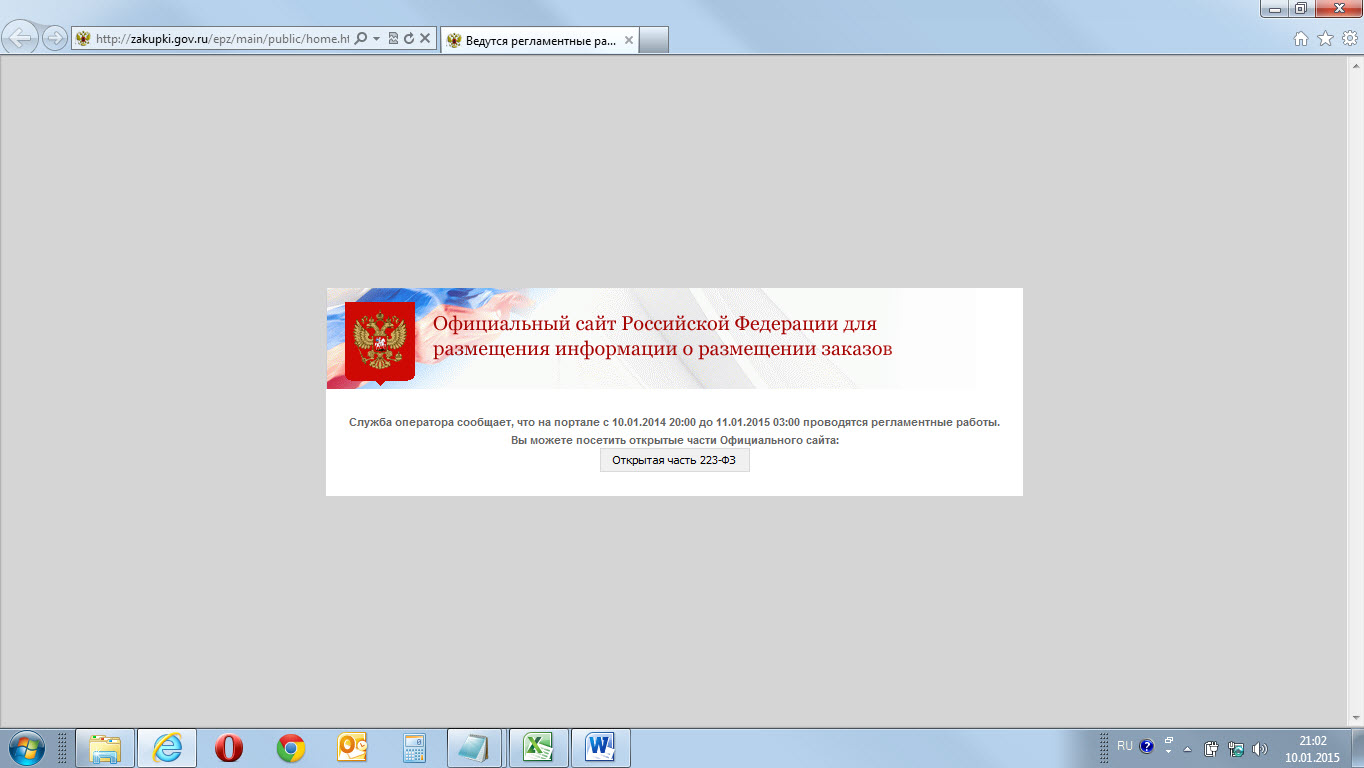Click the browser Forward arrow button
This screenshot has width=1364, height=768.
pyautogui.click(x=54, y=39)
